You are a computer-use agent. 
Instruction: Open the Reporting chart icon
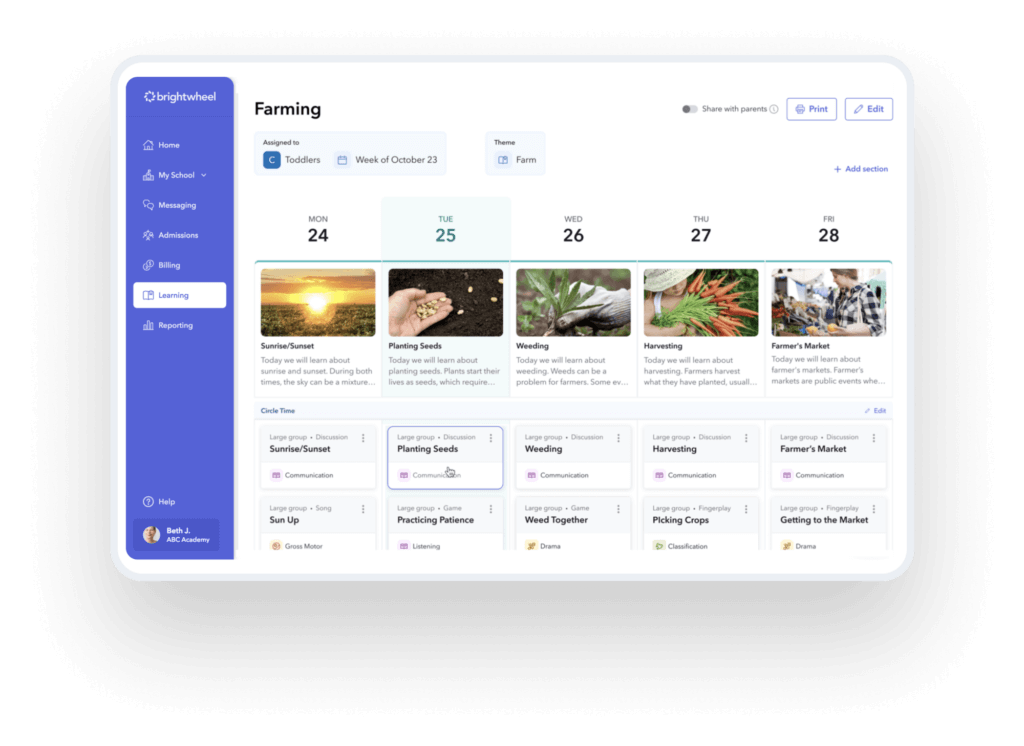(x=148, y=325)
